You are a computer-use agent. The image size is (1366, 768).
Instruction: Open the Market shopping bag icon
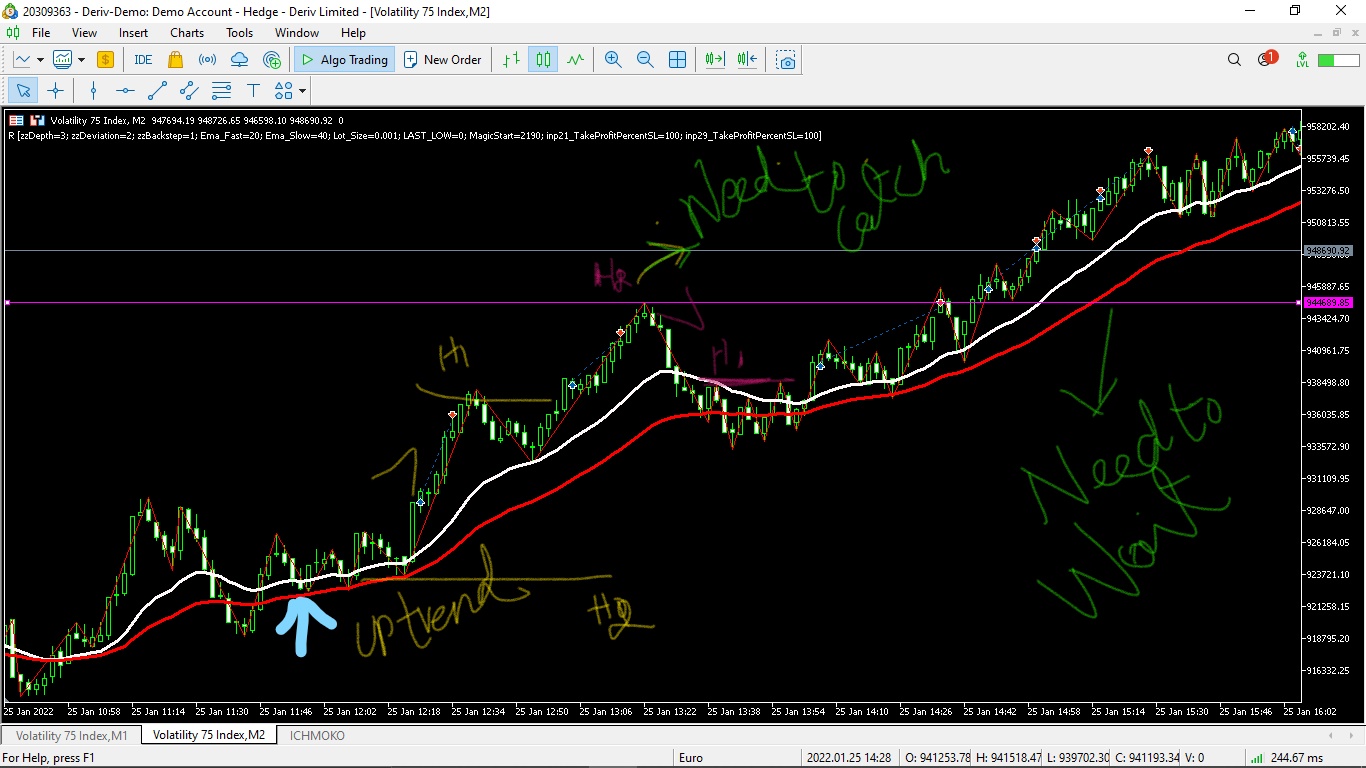[176, 60]
